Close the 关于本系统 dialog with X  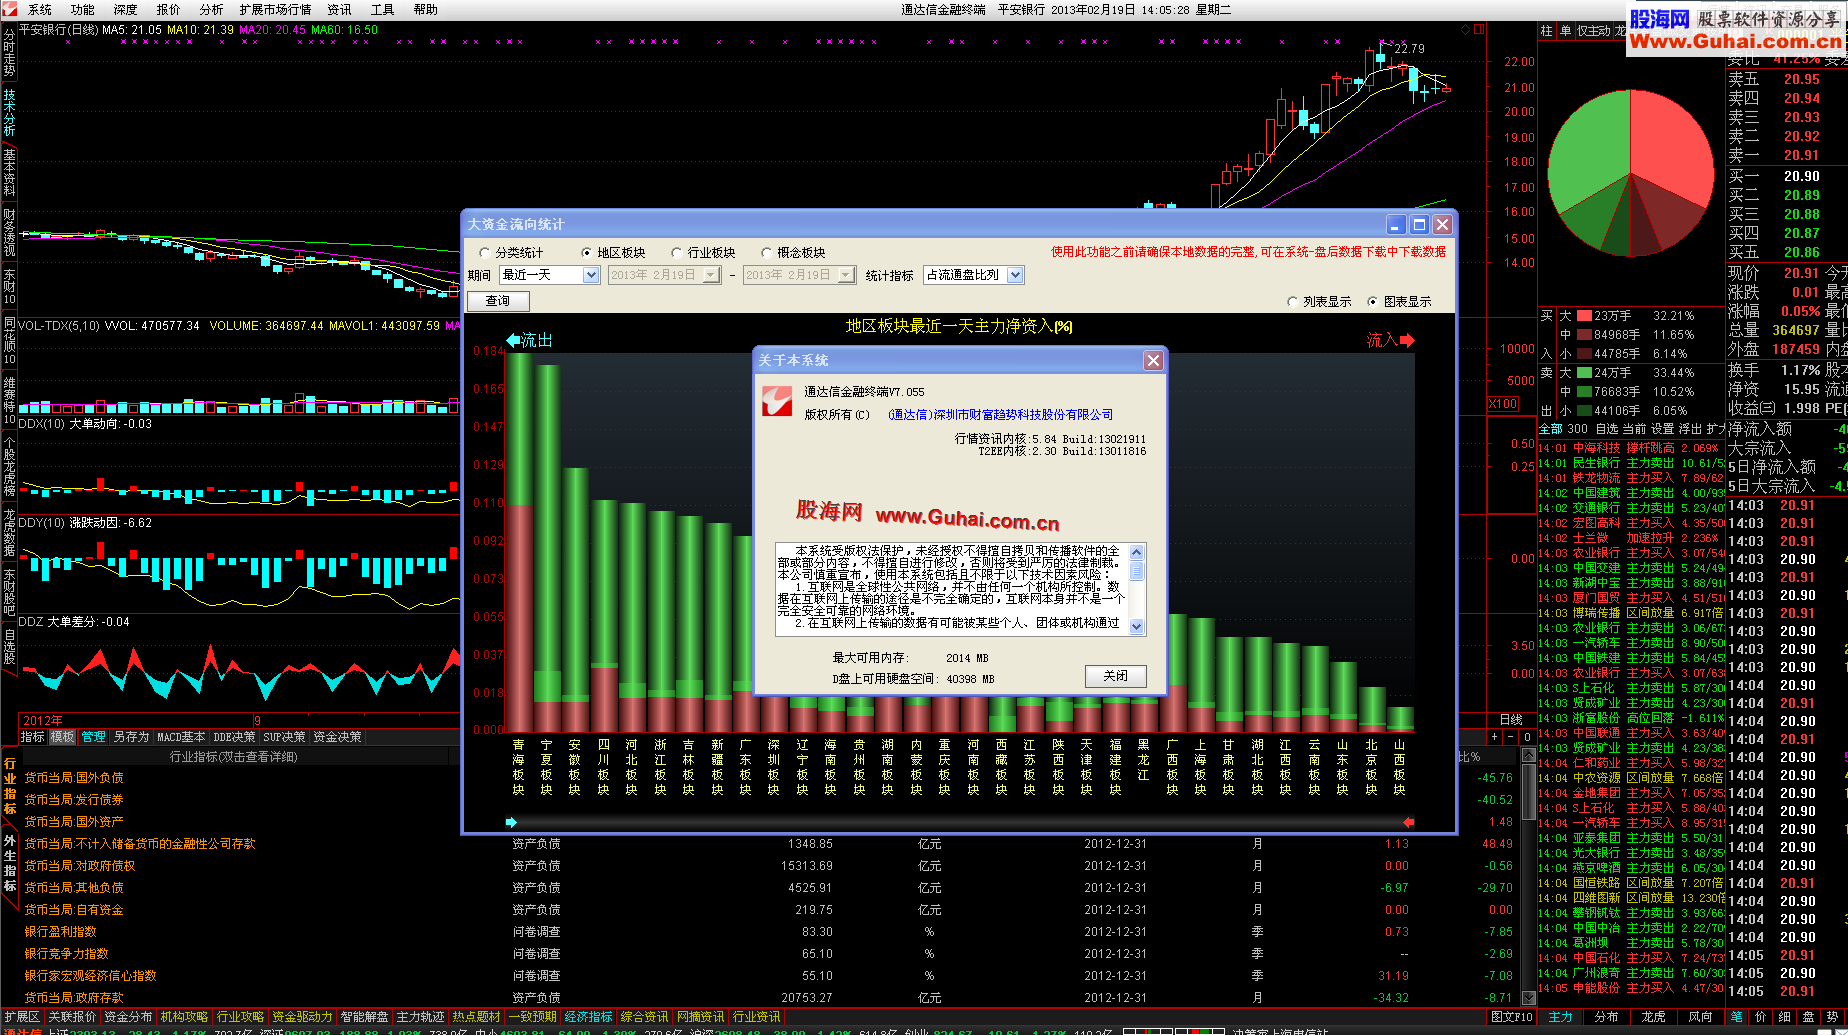click(1153, 360)
